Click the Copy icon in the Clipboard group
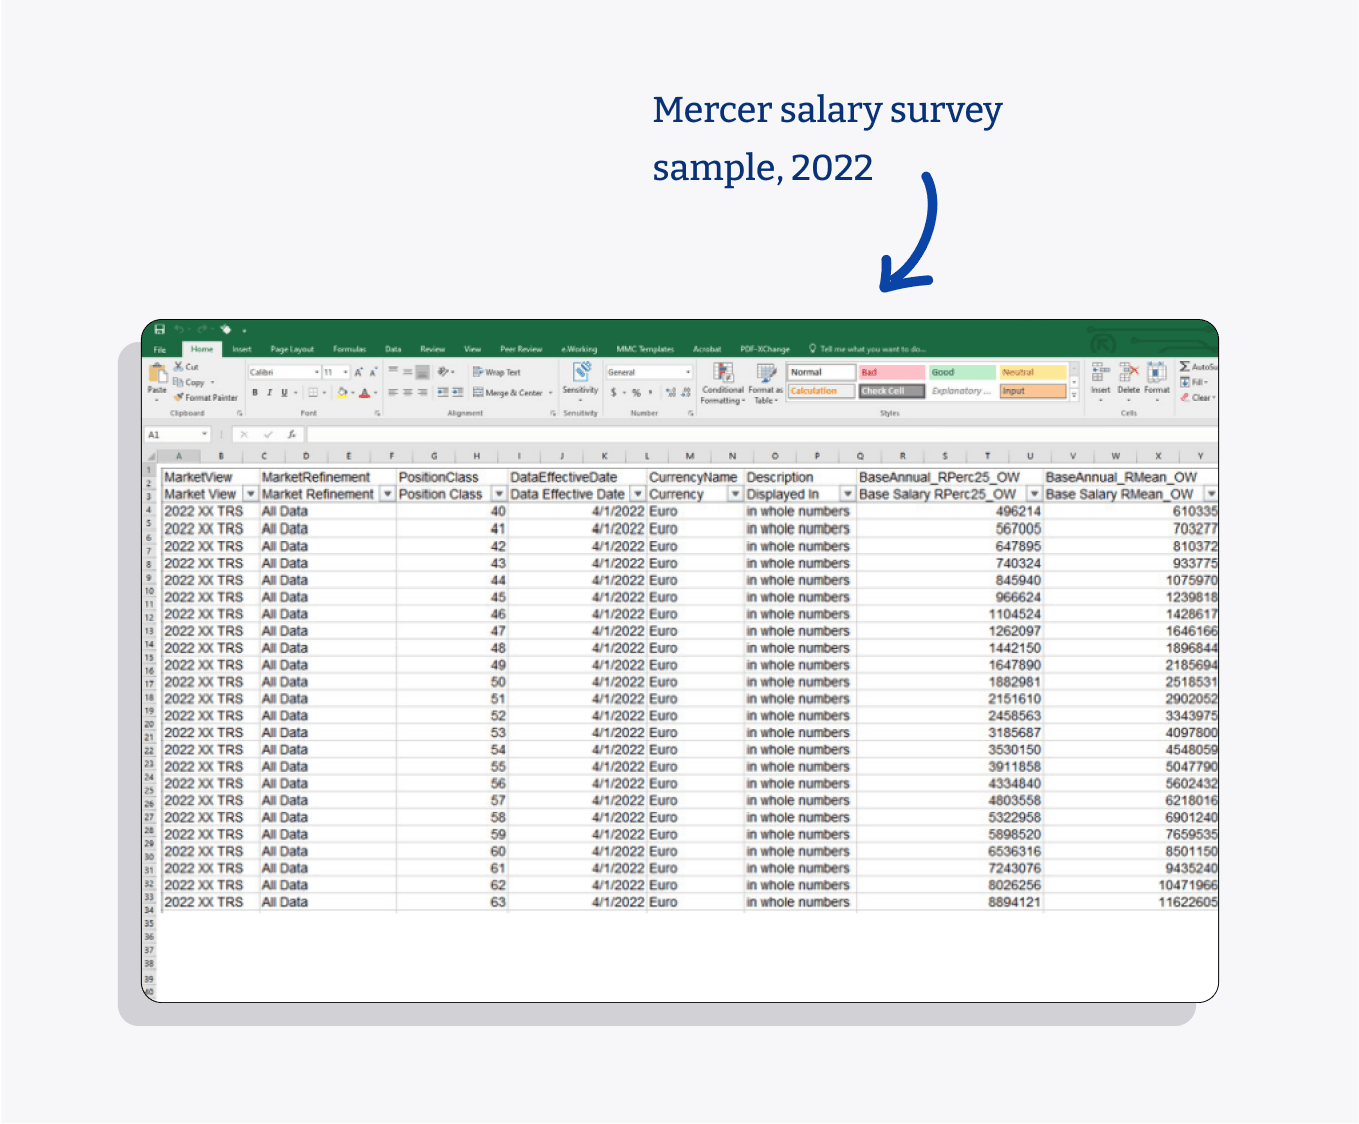 (179, 382)
